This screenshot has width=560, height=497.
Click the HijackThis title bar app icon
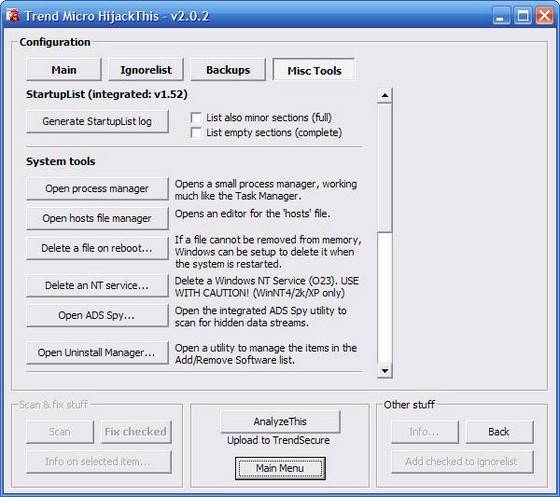click(13, 16)
